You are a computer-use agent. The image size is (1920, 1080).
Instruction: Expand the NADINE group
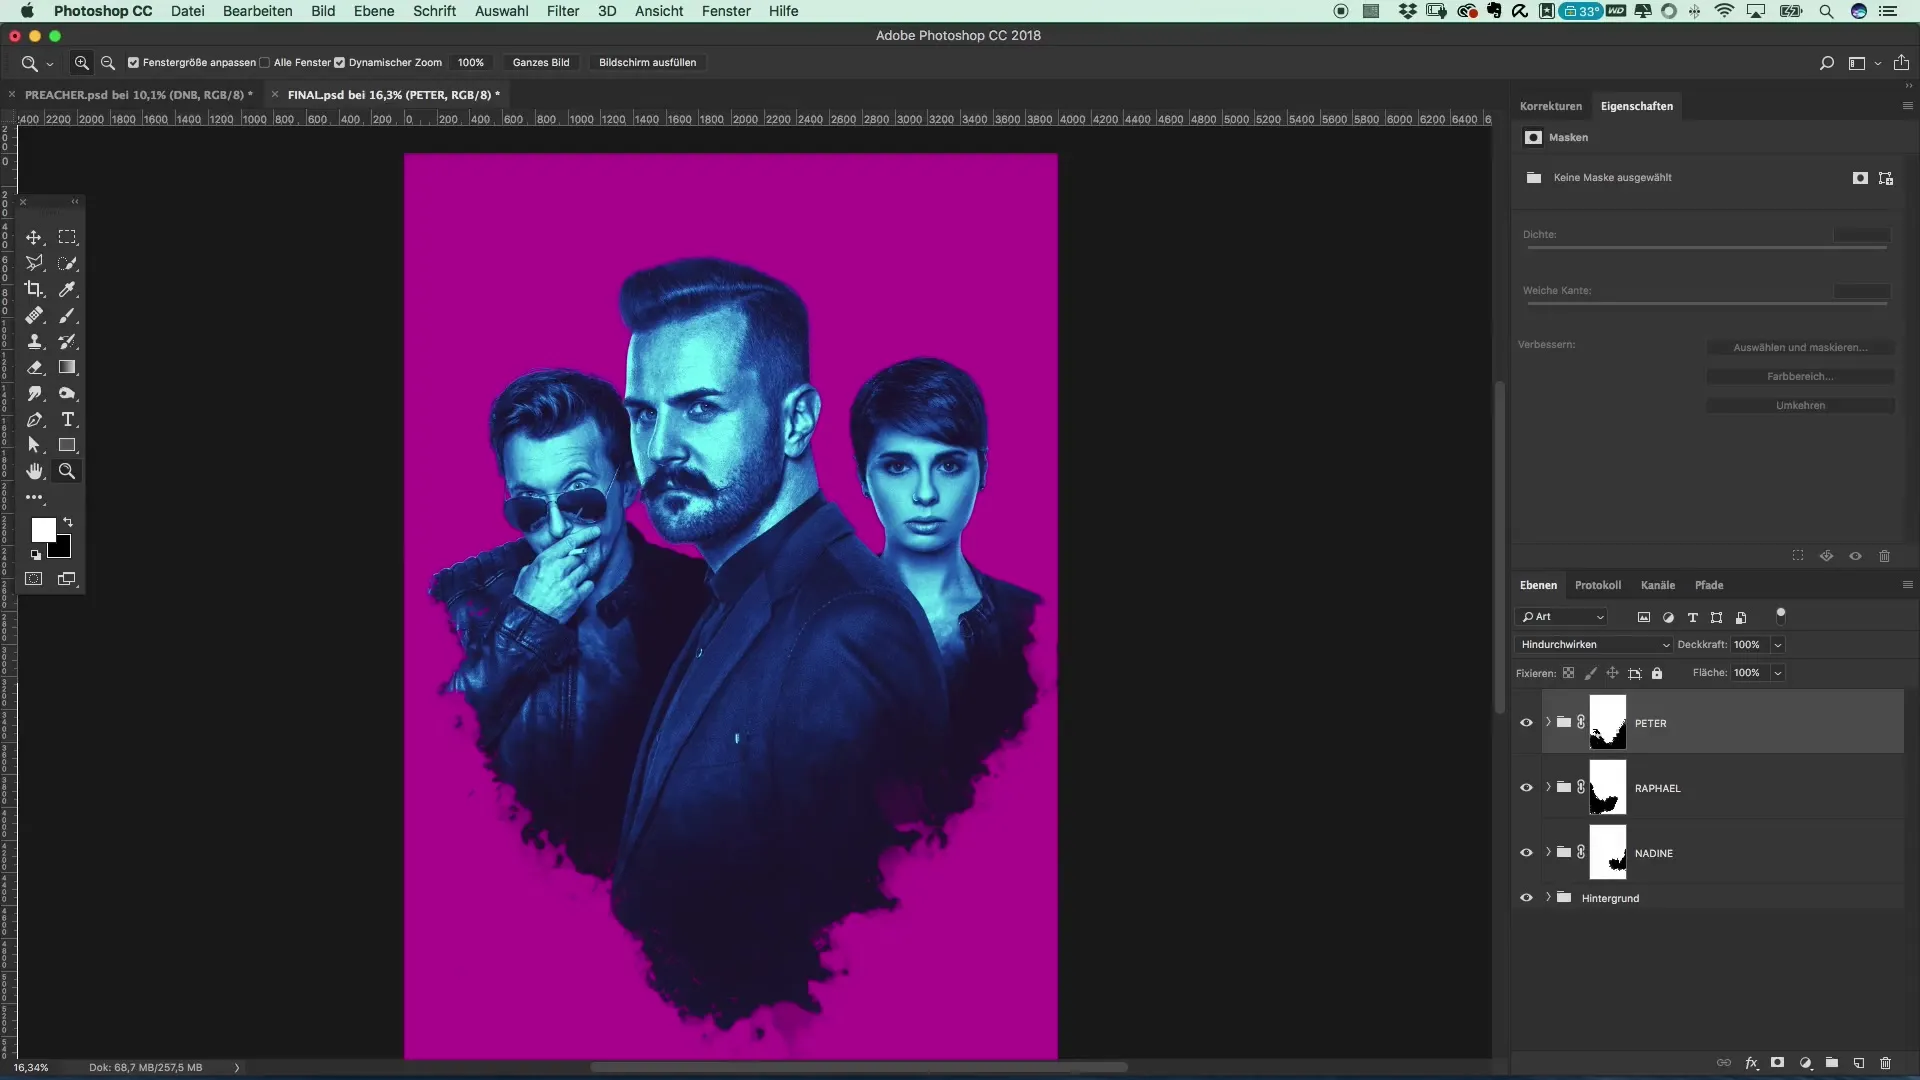coord(1548,852)
